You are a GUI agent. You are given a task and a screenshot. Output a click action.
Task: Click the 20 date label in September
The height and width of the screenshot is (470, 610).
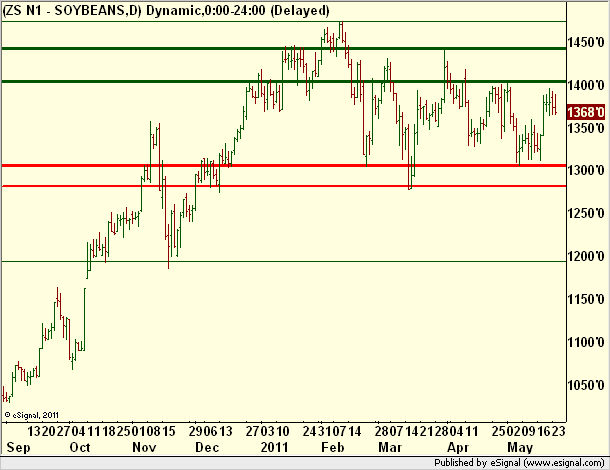(x=49, y=431)
